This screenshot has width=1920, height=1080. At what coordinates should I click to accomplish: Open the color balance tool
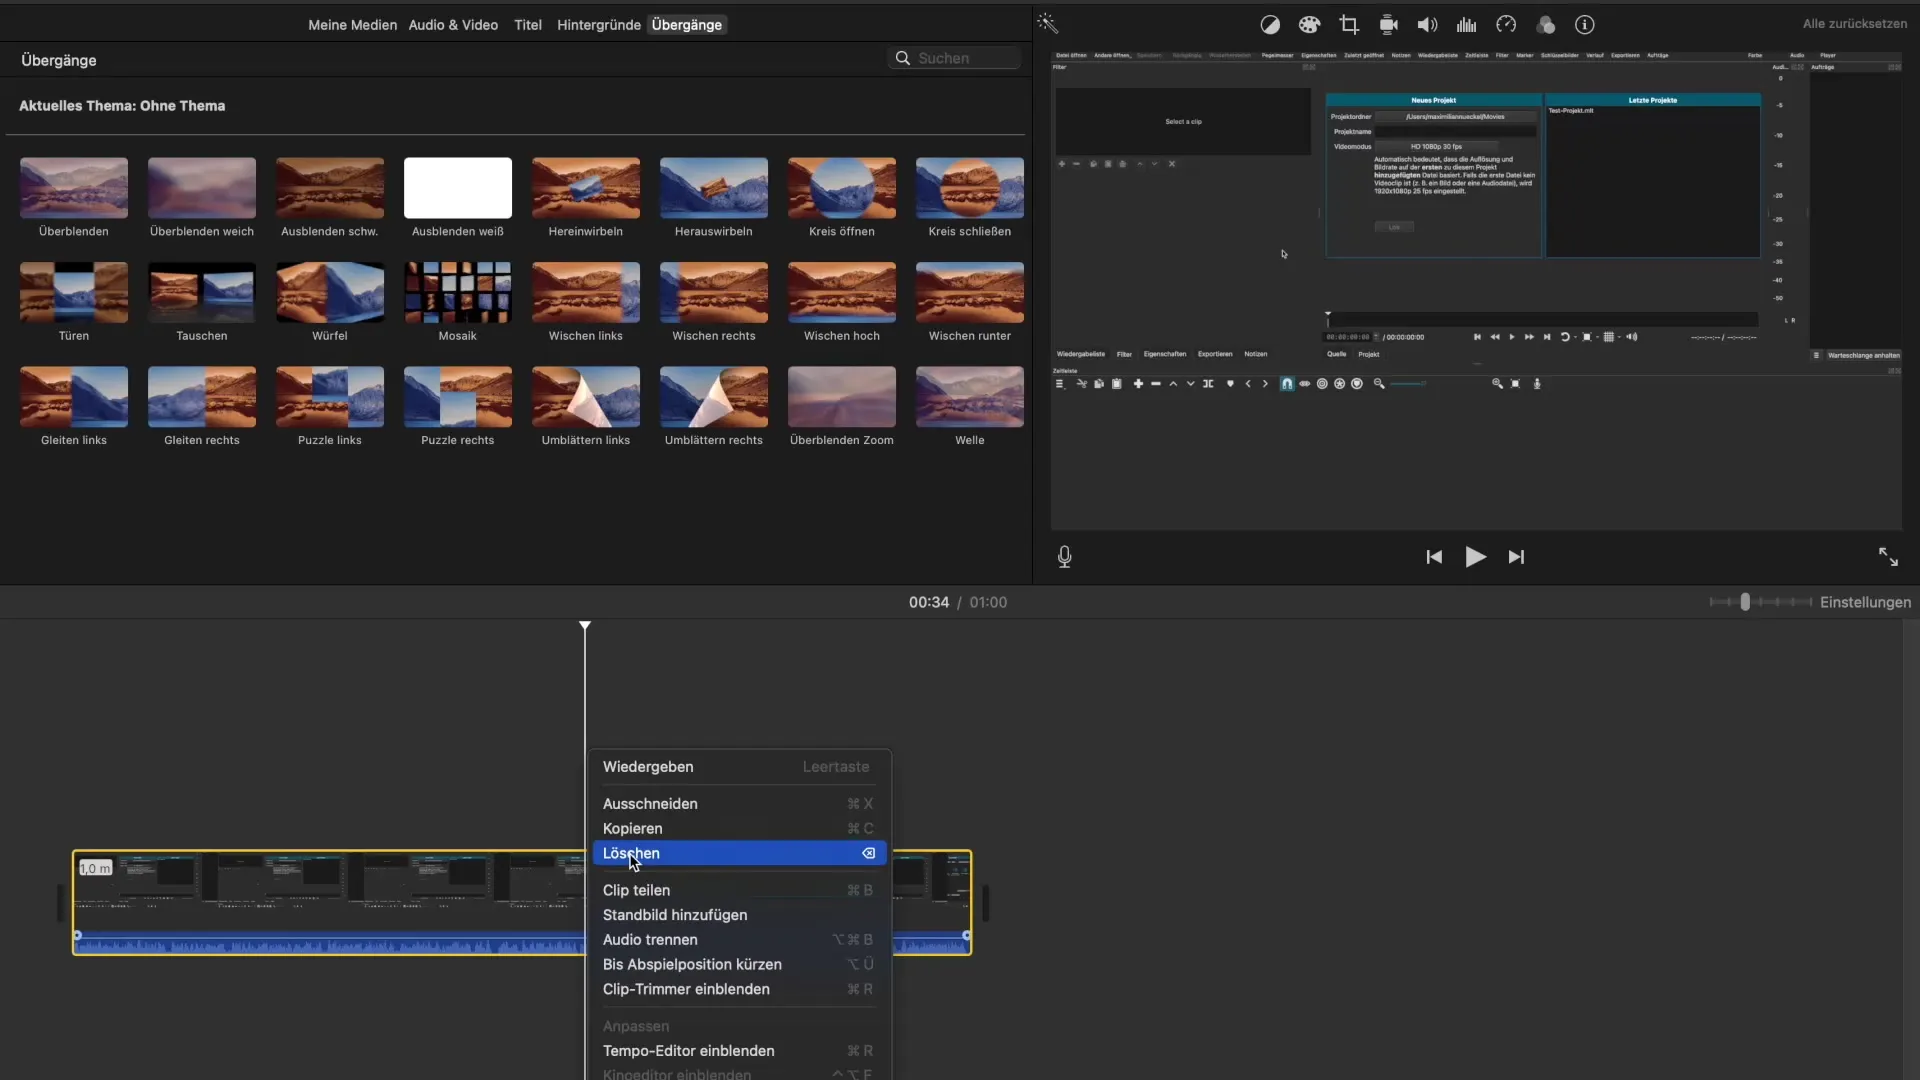point(1270,25)
